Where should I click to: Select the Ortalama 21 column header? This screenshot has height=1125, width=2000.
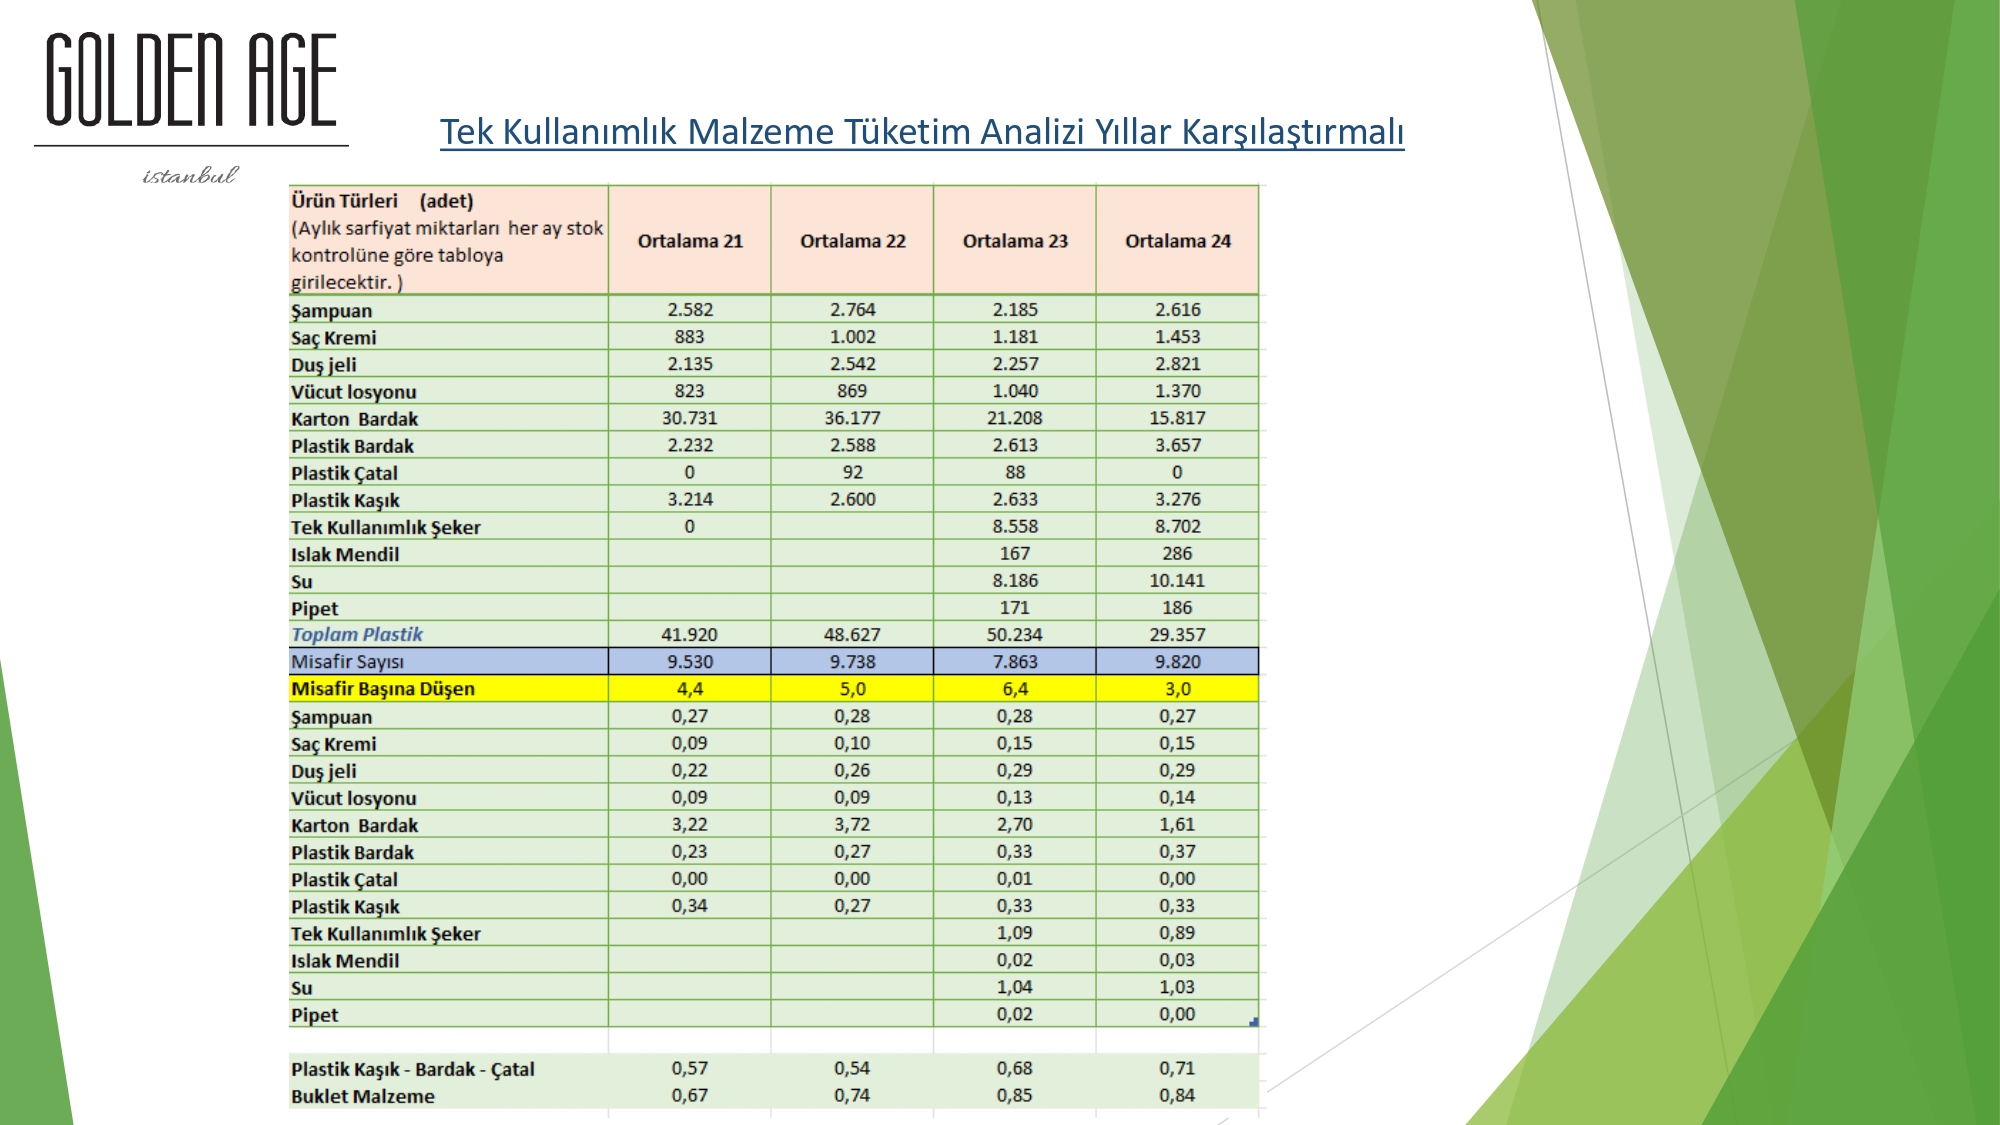(x=690, y=241)
